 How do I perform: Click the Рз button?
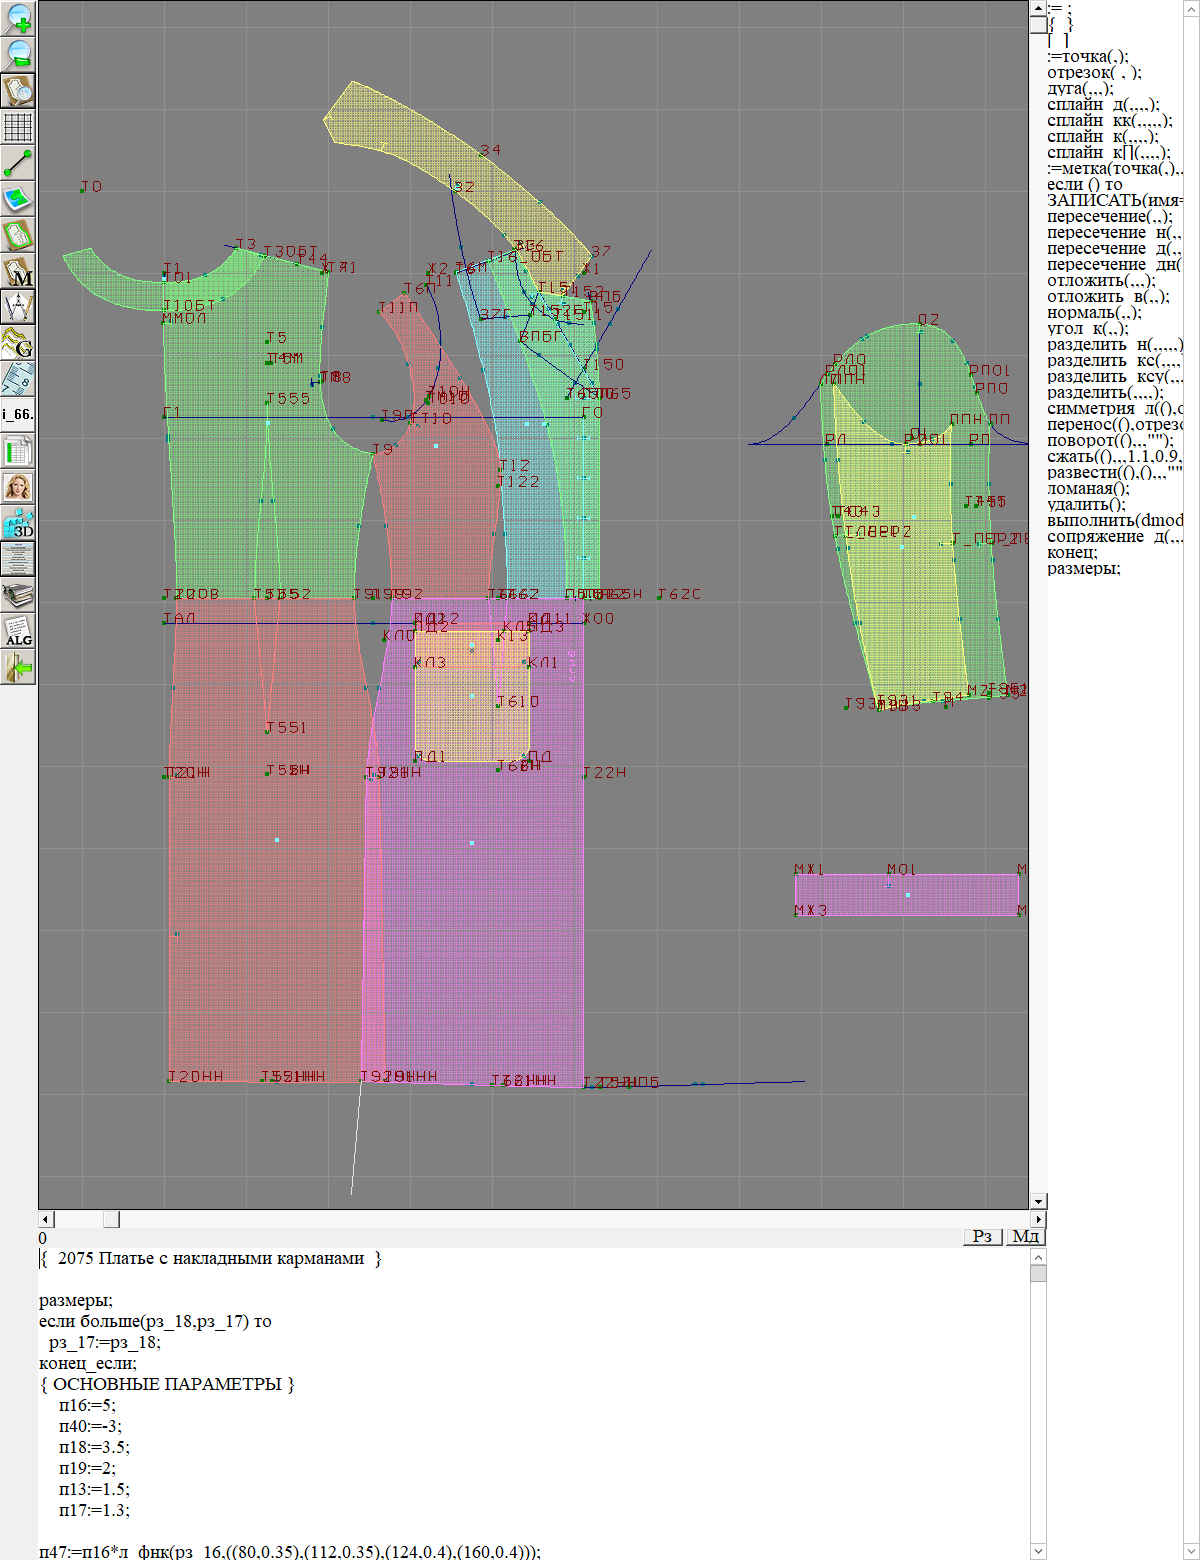[x=983, y=1237]
